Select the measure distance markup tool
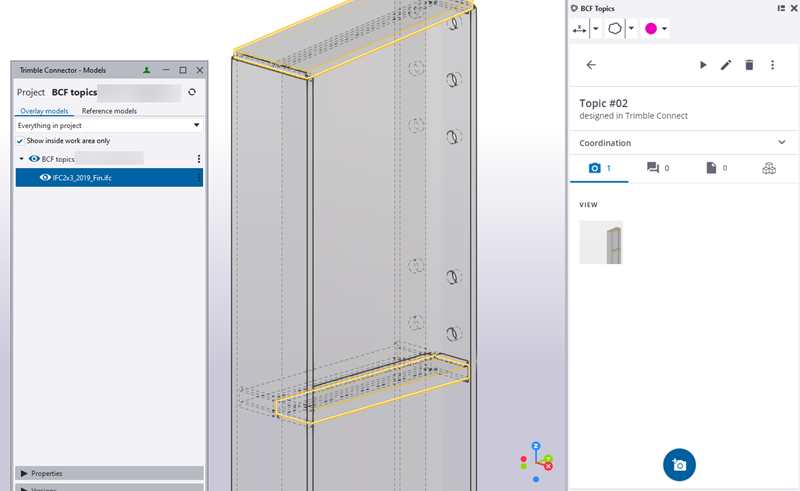The height and width of the screenshot is (491, 800). tap(580, 29)
